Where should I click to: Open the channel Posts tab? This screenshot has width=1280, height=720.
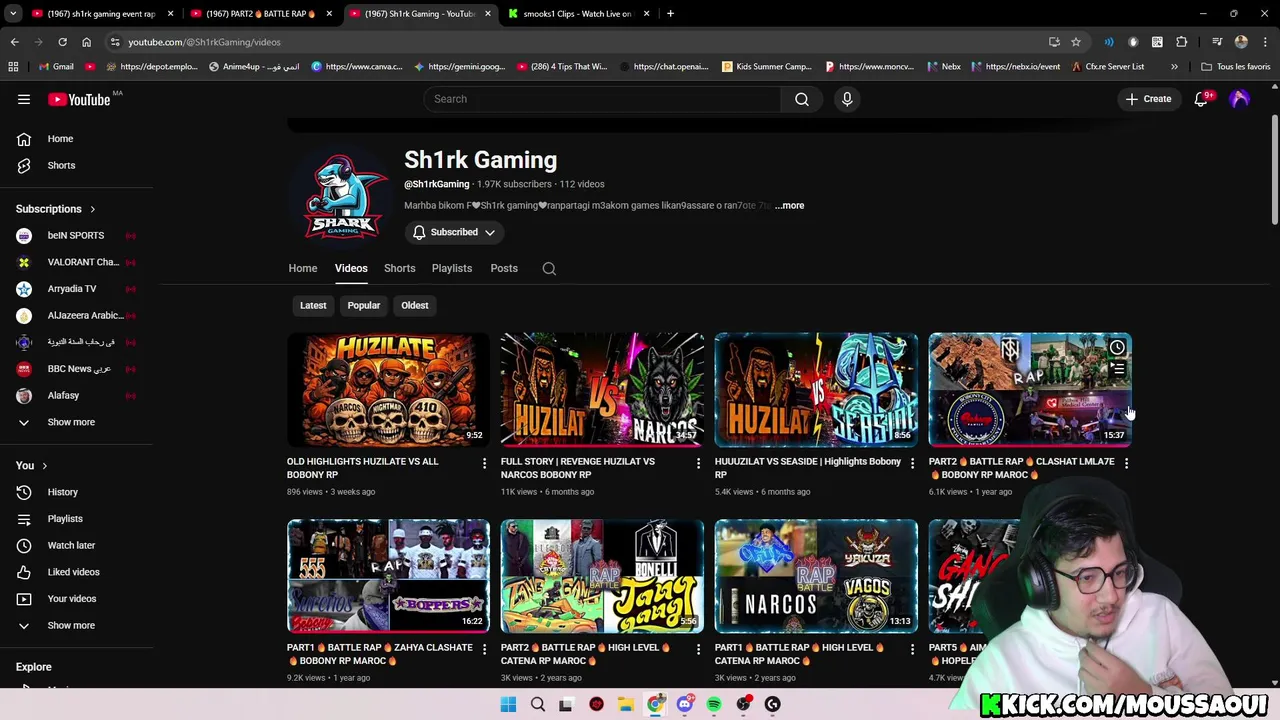click(x=504, y=268)
